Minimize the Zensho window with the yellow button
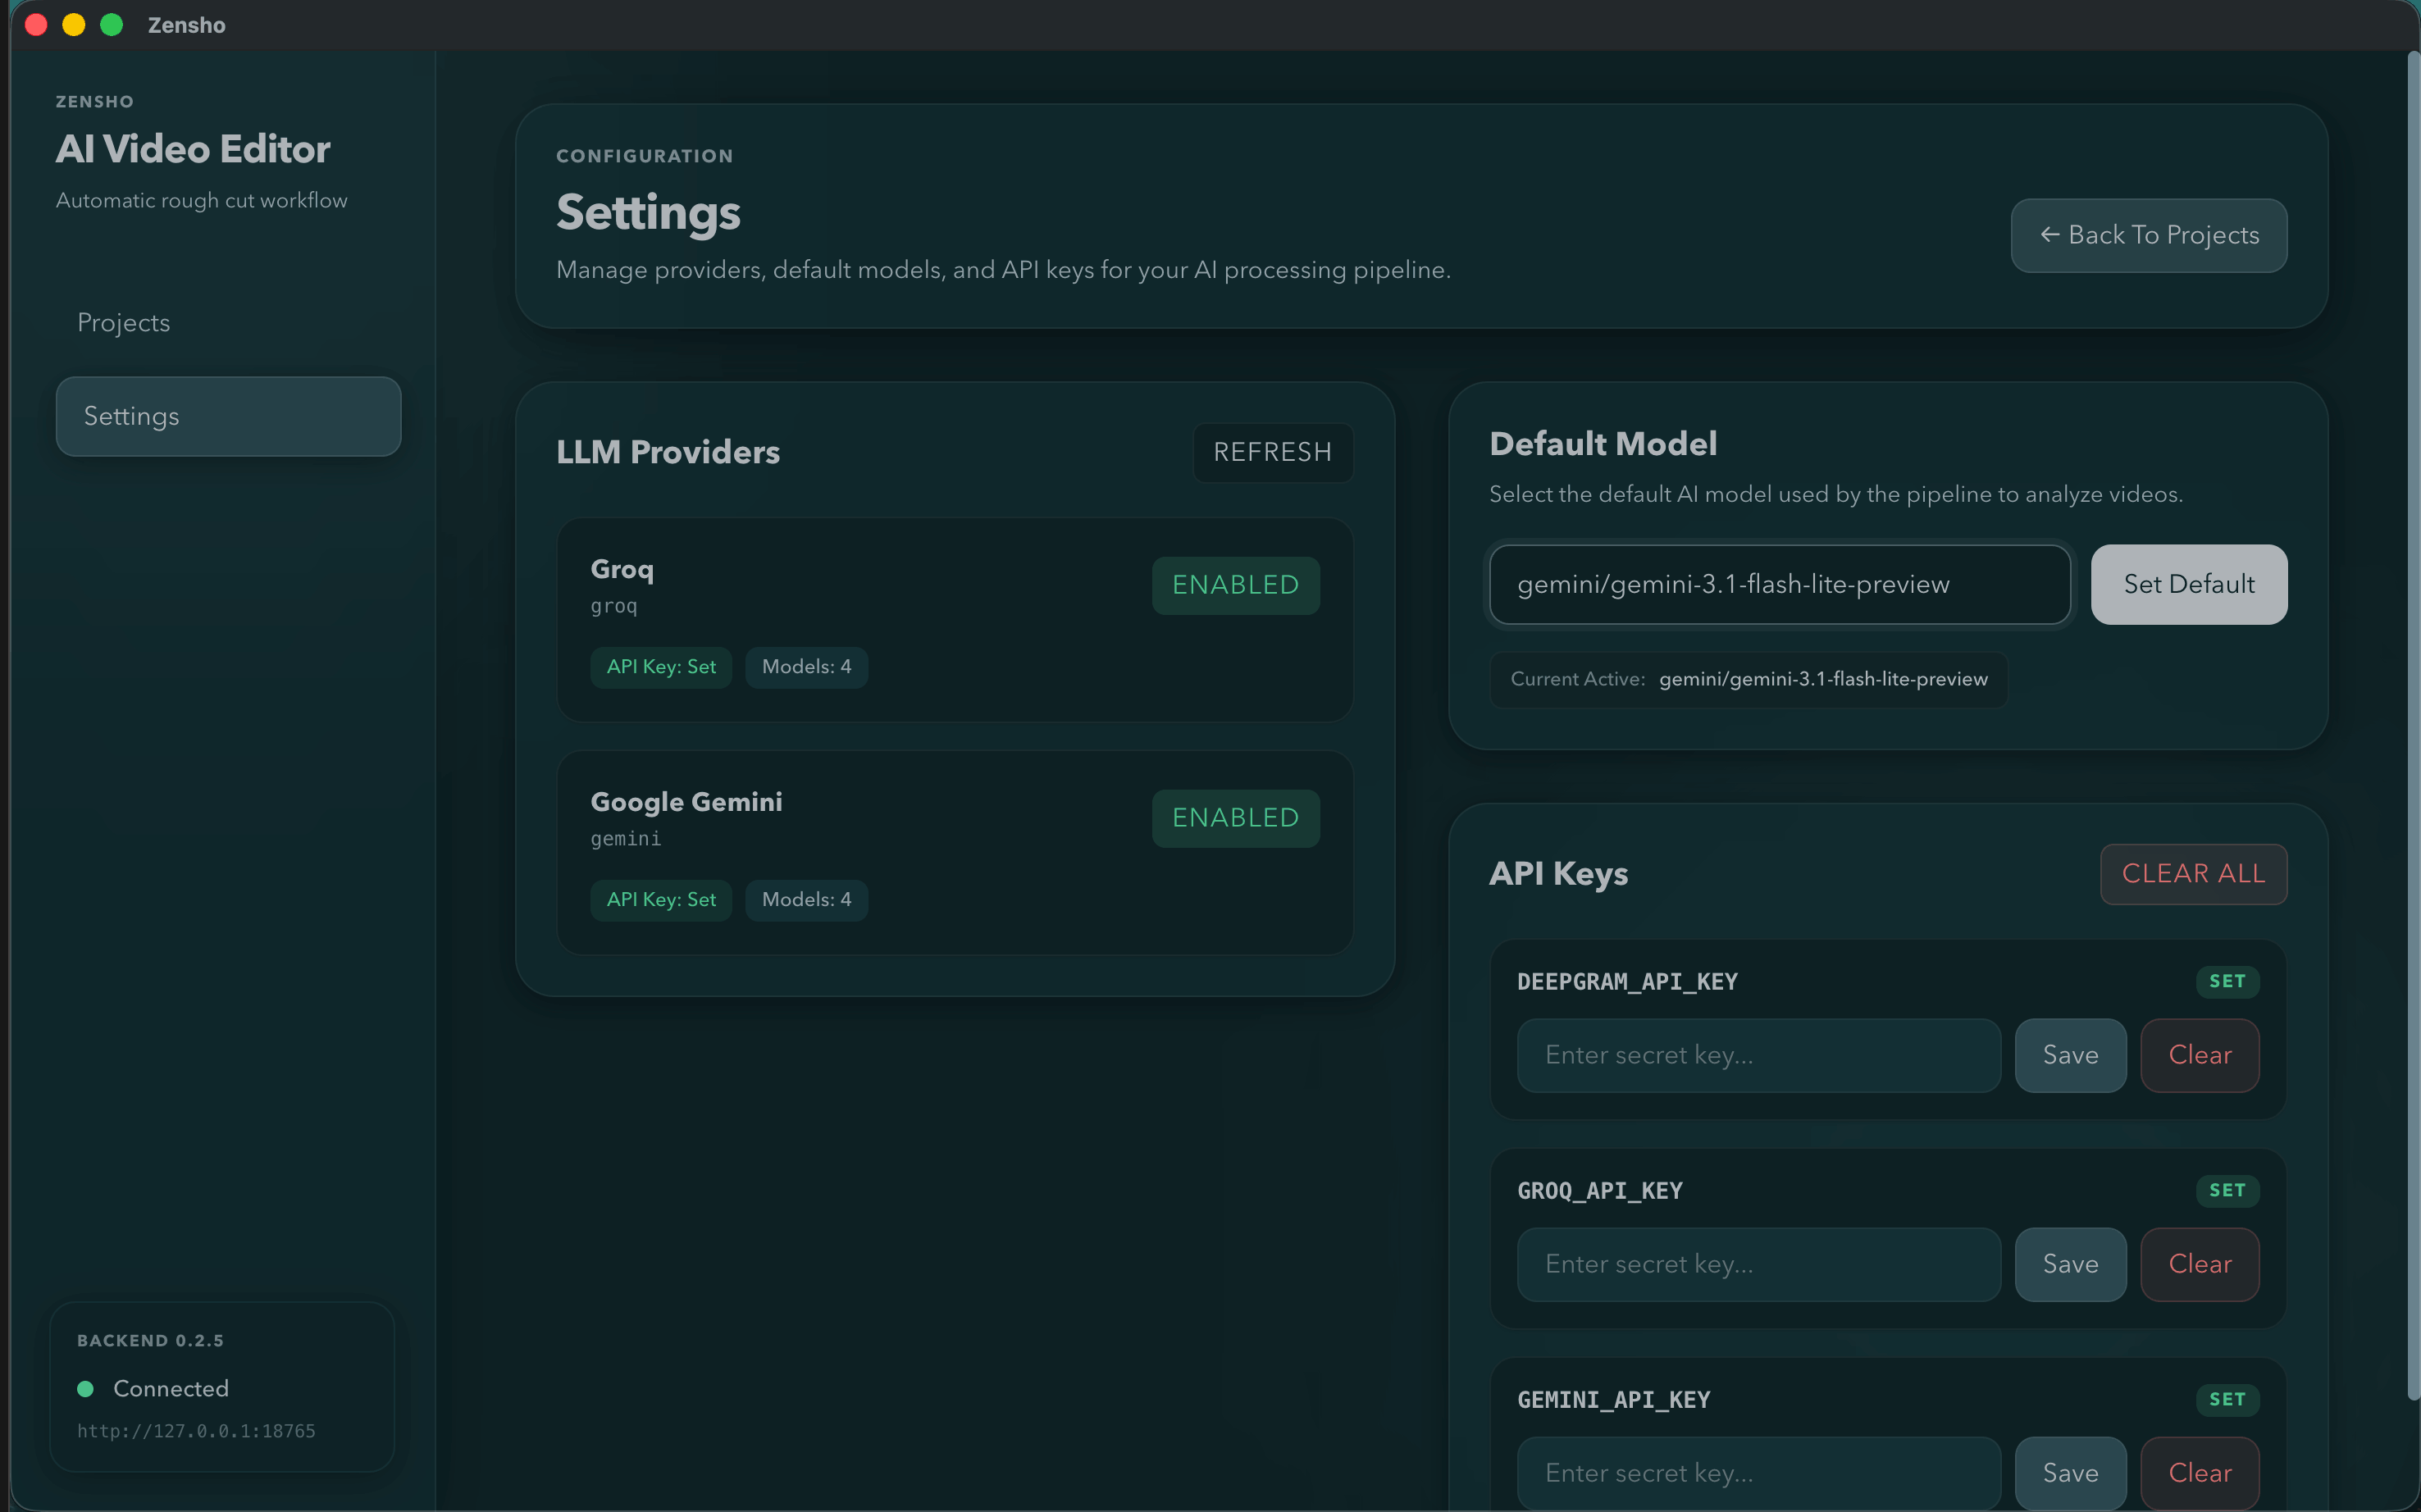The image size is (2421, 1512). [74, 25]
